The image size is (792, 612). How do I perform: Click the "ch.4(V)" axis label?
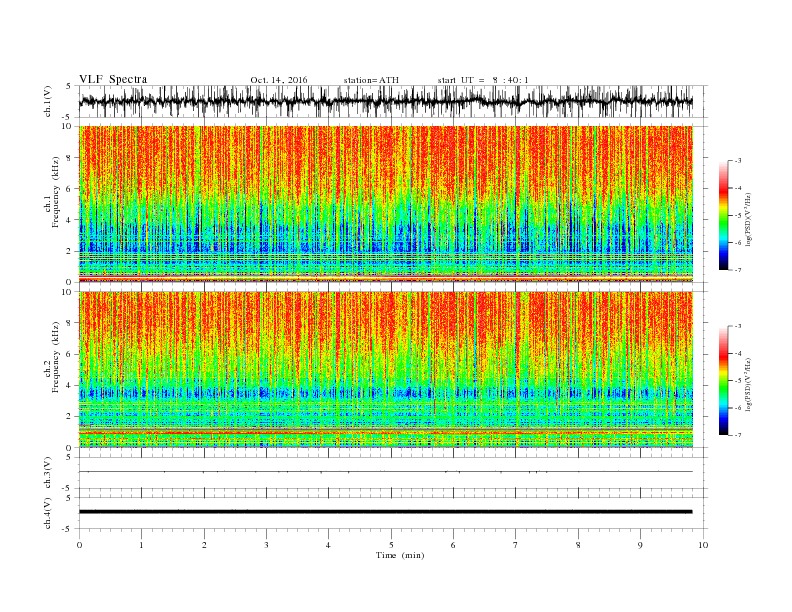48,513
